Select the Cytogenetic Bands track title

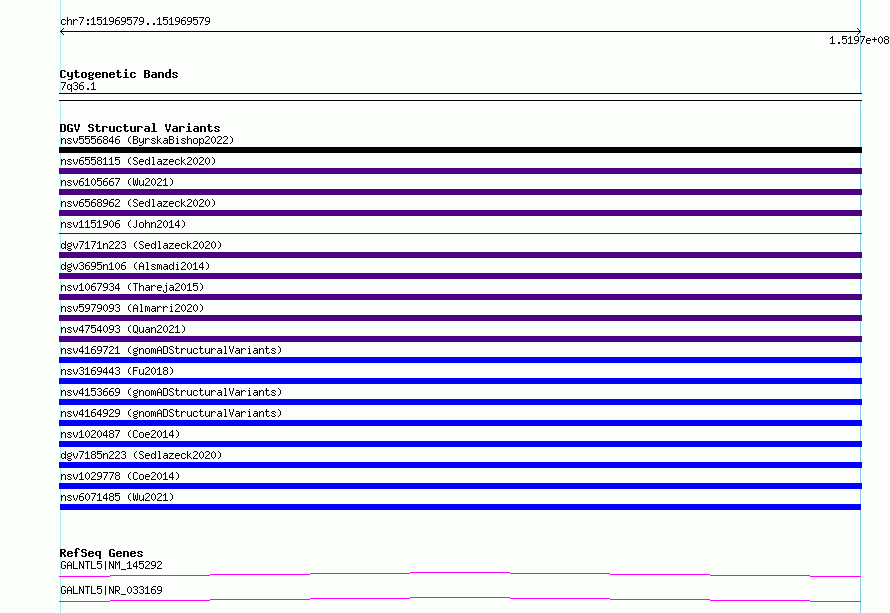[119, 74]
